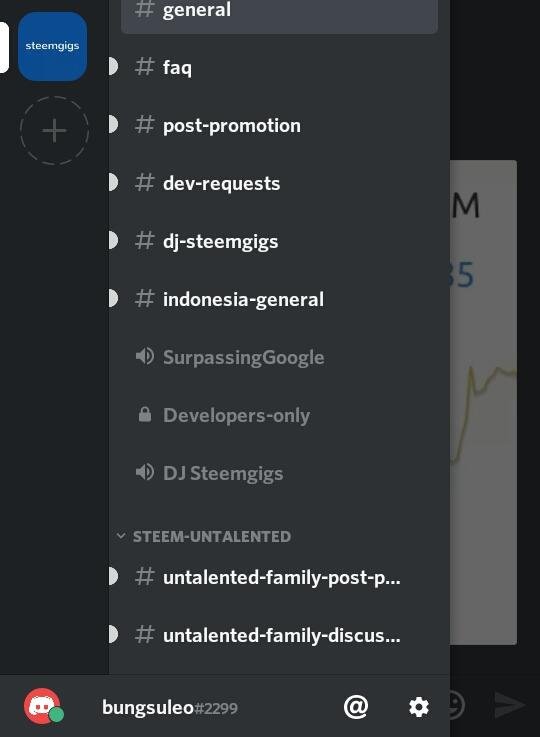This screenshot has width=540, height=737.
Task: Go to the indonesia-general channel
Action: [279, 299]
